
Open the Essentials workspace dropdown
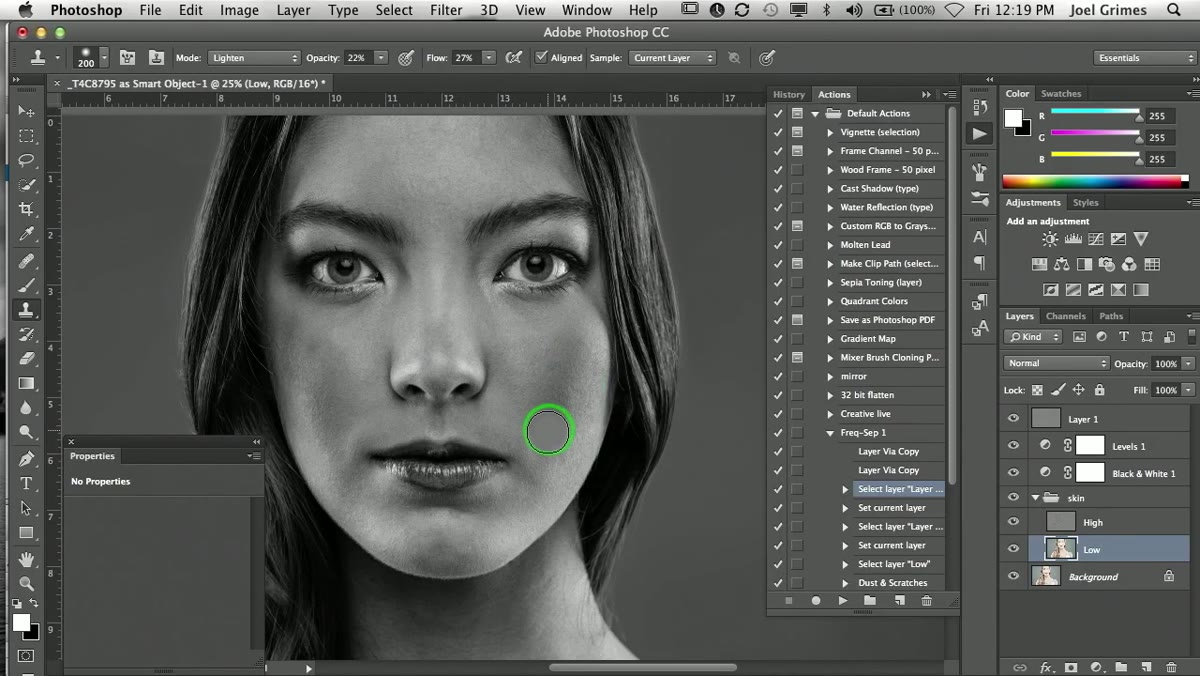pos(1144,58)
